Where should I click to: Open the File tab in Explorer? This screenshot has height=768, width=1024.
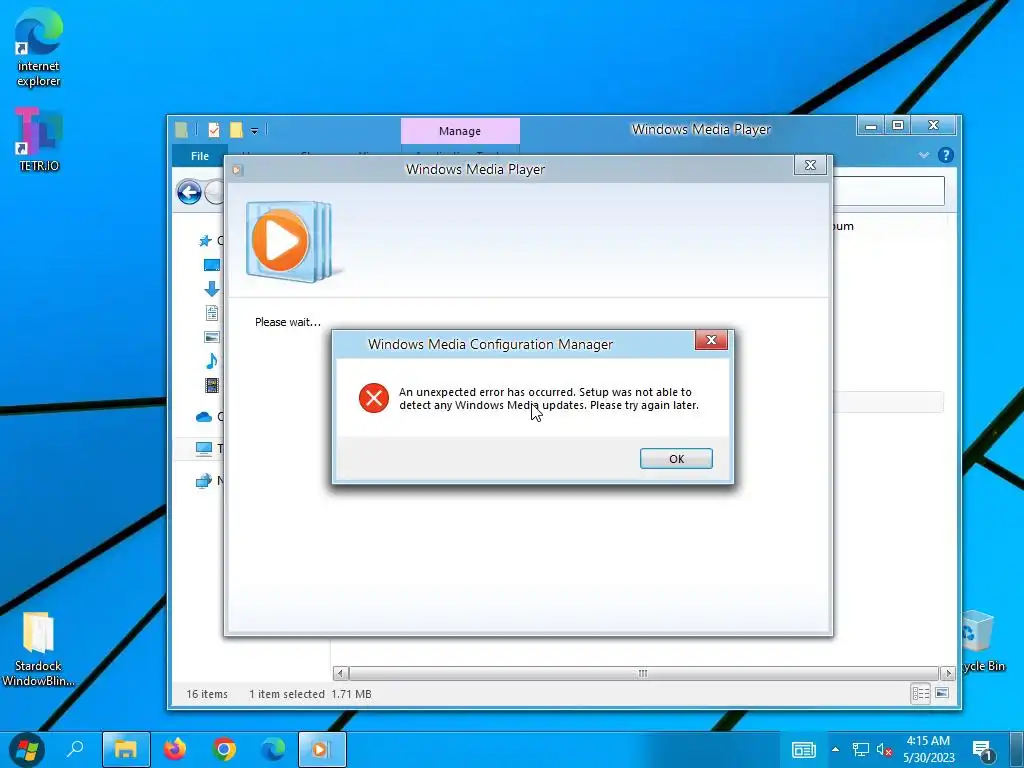200,156
